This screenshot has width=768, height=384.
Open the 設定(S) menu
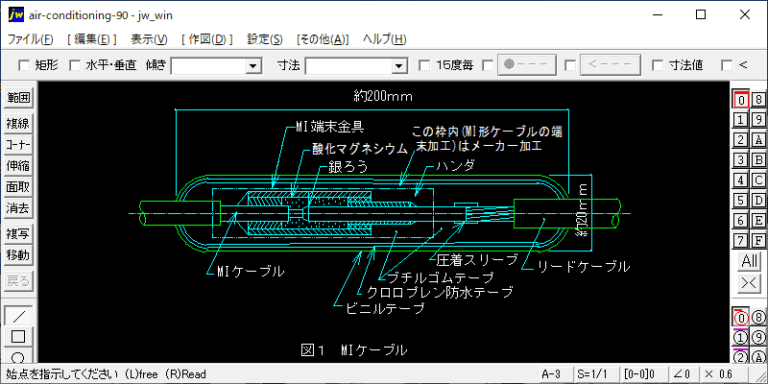(x=264, y=40)
